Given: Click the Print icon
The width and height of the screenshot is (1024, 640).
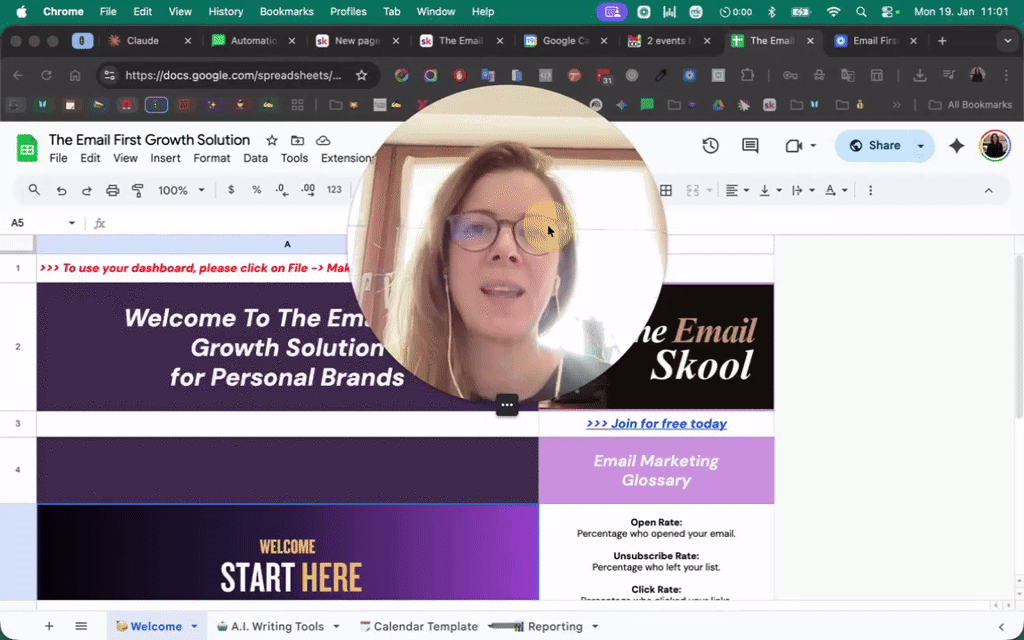Looking at the screenshot, I should point(112,190).
